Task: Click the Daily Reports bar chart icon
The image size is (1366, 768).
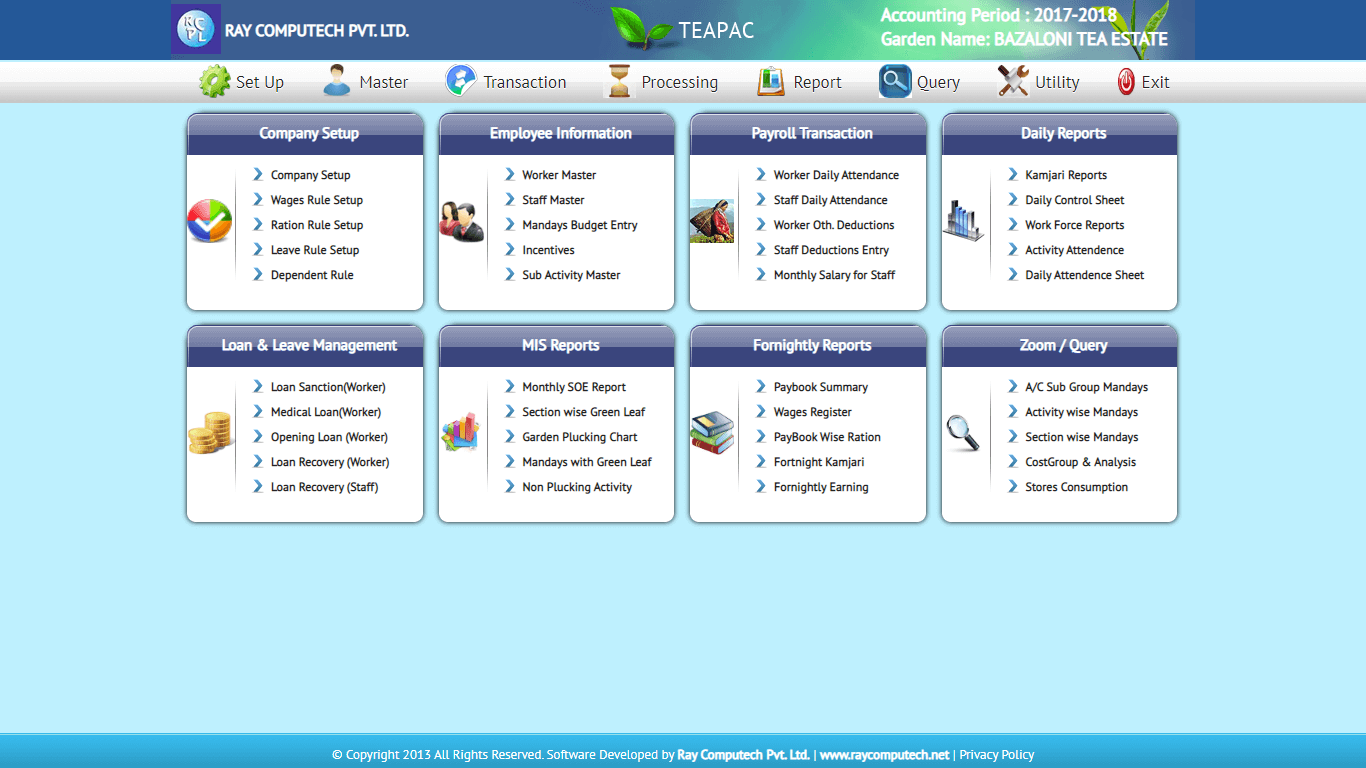Action: tap(963, 221)
